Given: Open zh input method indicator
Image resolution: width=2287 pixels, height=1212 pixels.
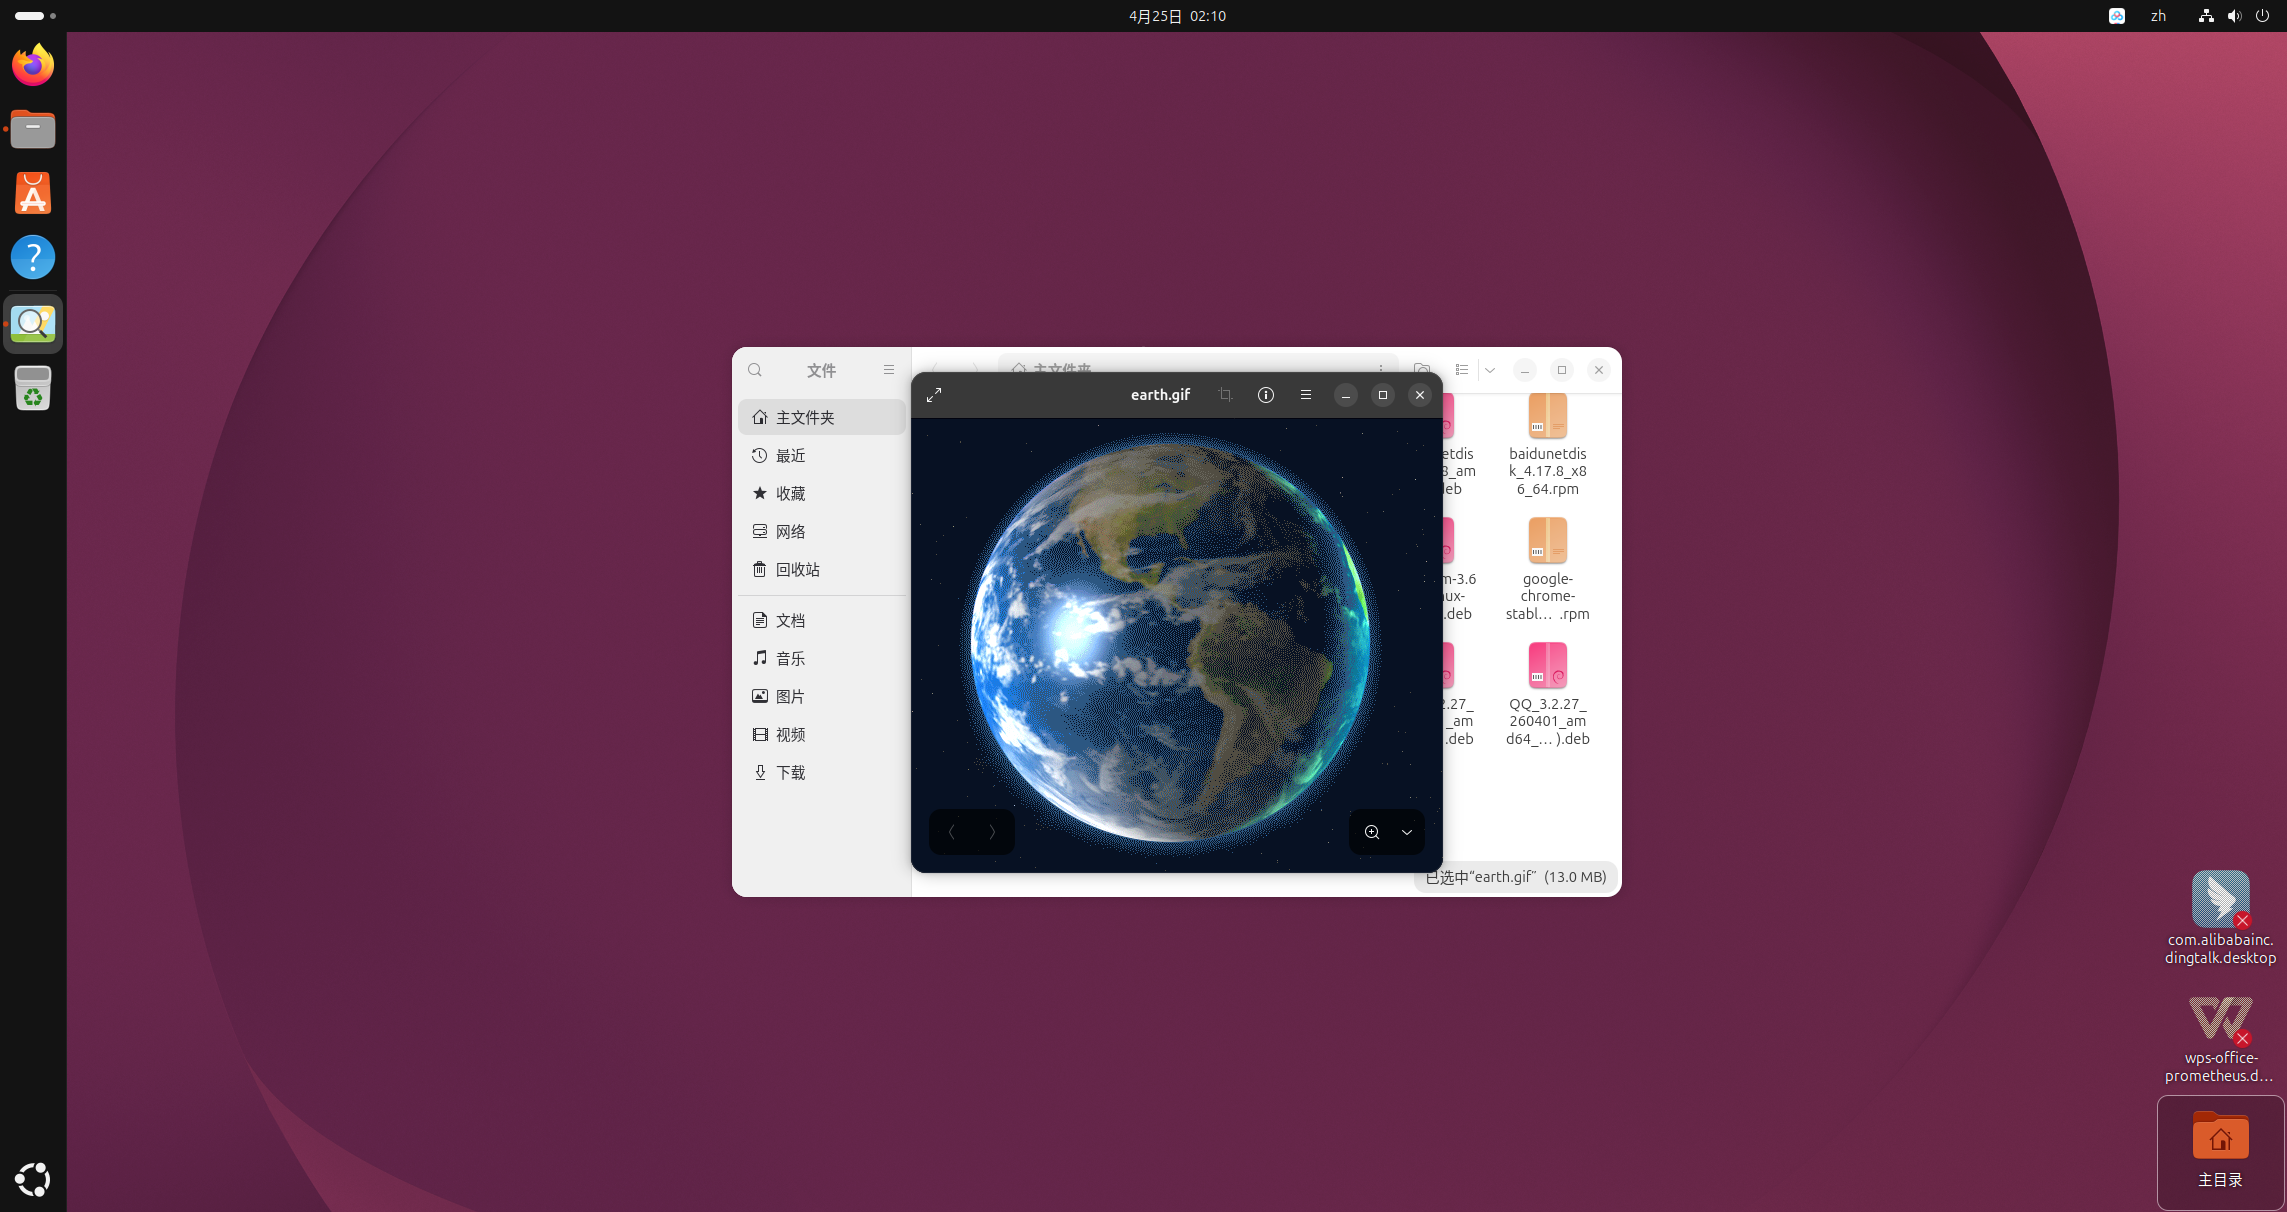Looking at the screenshot, I should coord(2158,16).
